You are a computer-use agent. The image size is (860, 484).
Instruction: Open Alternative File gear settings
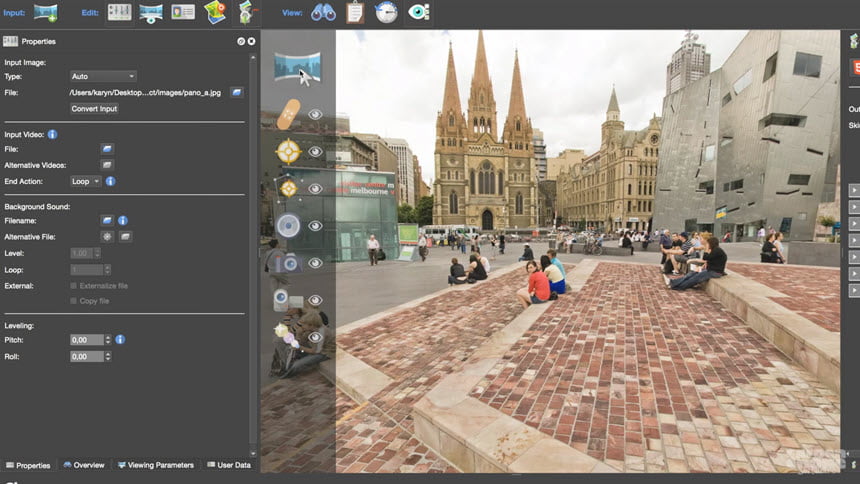click(x=107, y=237)
